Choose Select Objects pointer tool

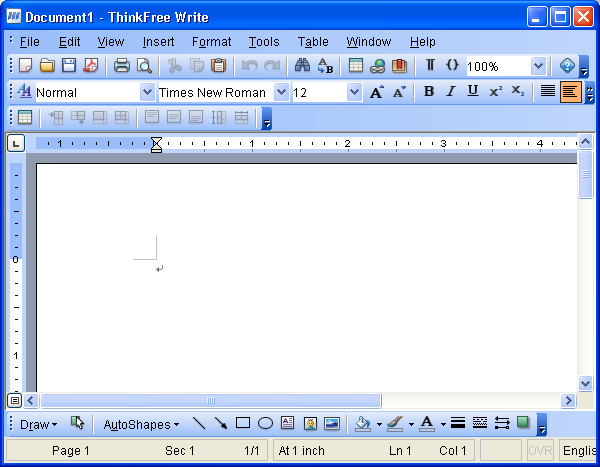[77, 423]
